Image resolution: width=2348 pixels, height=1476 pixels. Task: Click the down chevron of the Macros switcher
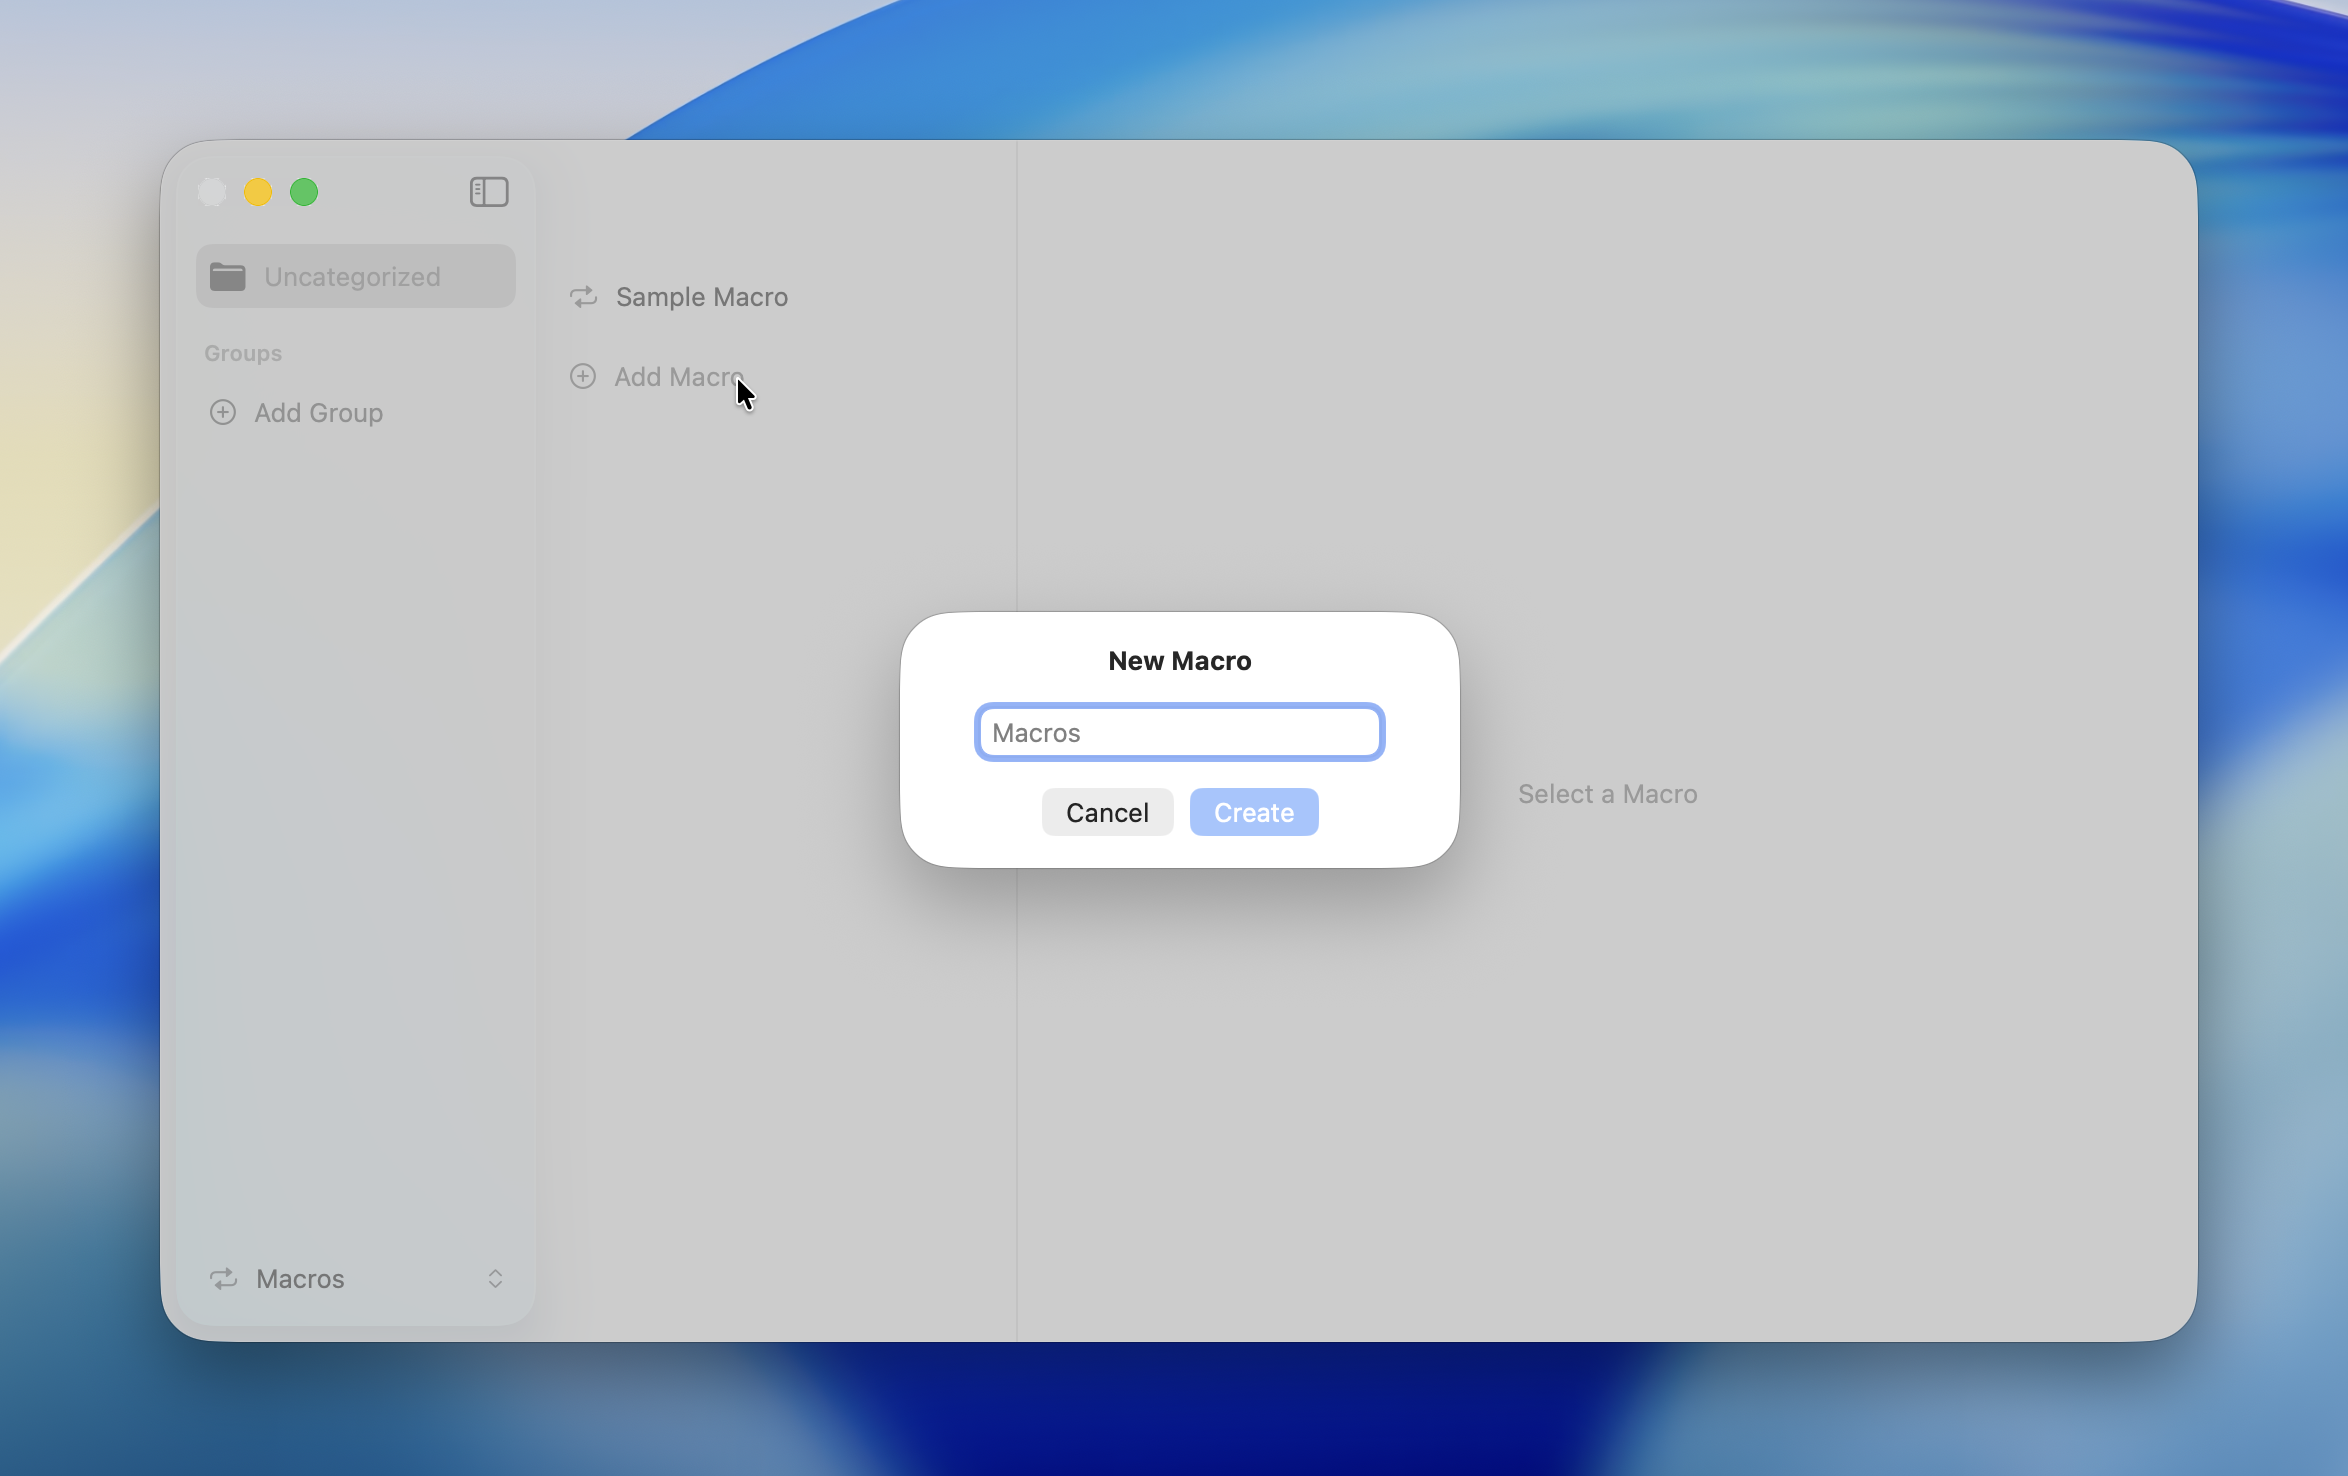[x=495, y=1286]
